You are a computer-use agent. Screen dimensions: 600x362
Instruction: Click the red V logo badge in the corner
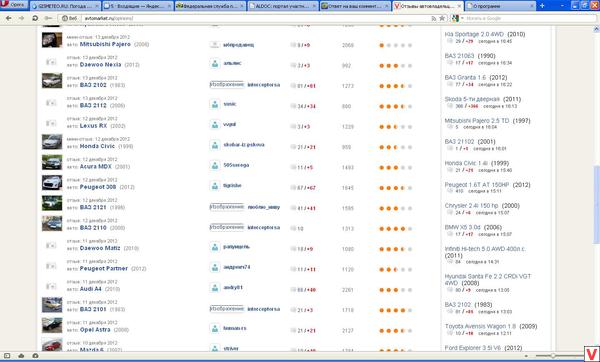click(x=592, y=354)
